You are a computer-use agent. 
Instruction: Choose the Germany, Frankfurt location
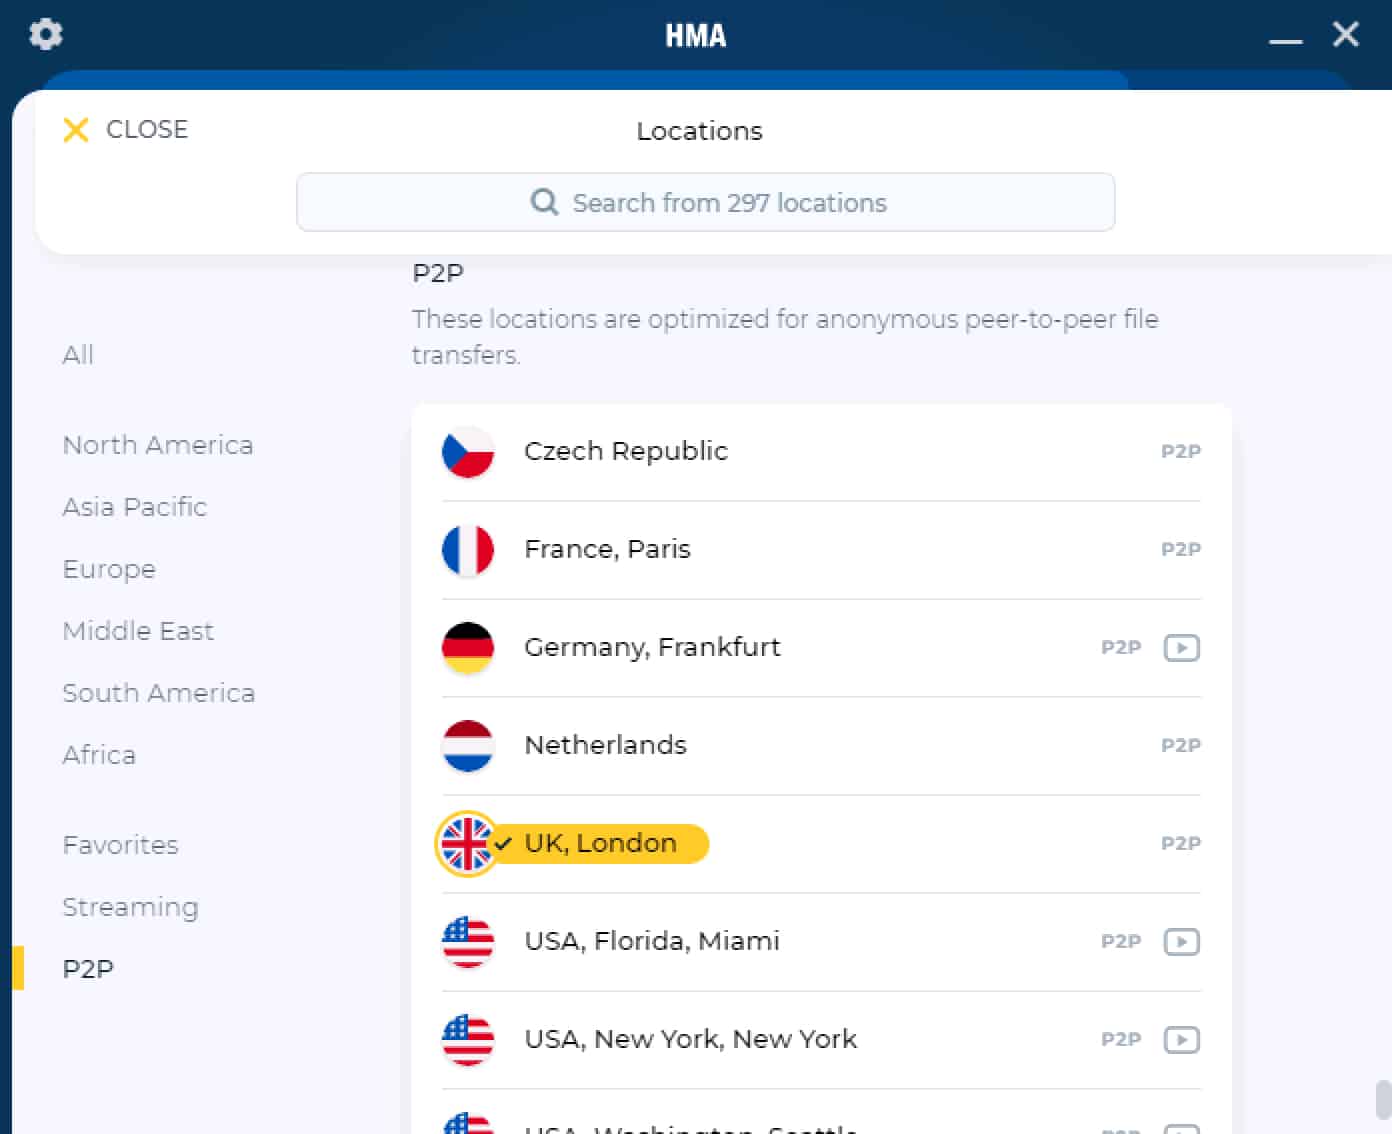pos(821,648)
